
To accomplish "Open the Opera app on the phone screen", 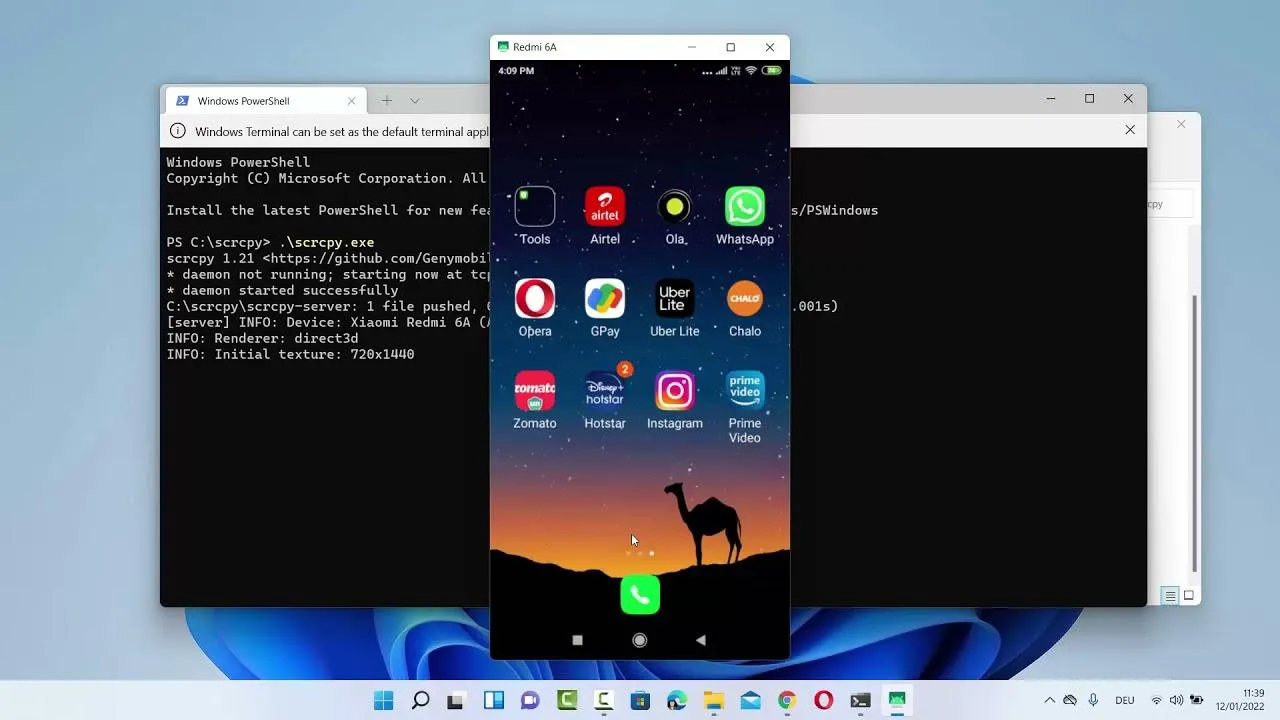I will coord(535,299).
